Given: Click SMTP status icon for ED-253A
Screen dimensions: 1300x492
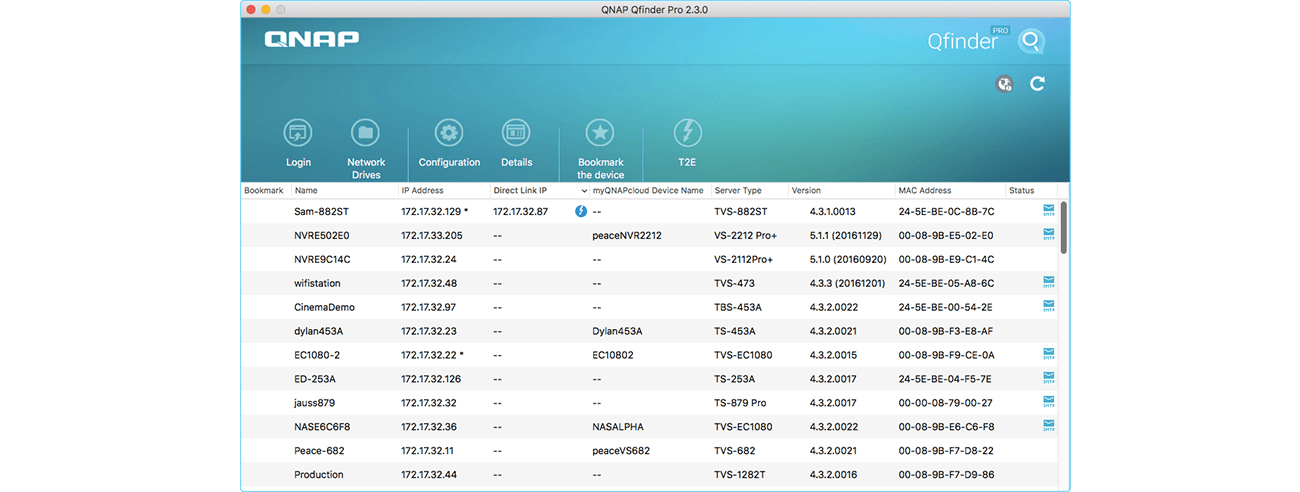Looking at the screenshot, I should [x=1049, y=379].
